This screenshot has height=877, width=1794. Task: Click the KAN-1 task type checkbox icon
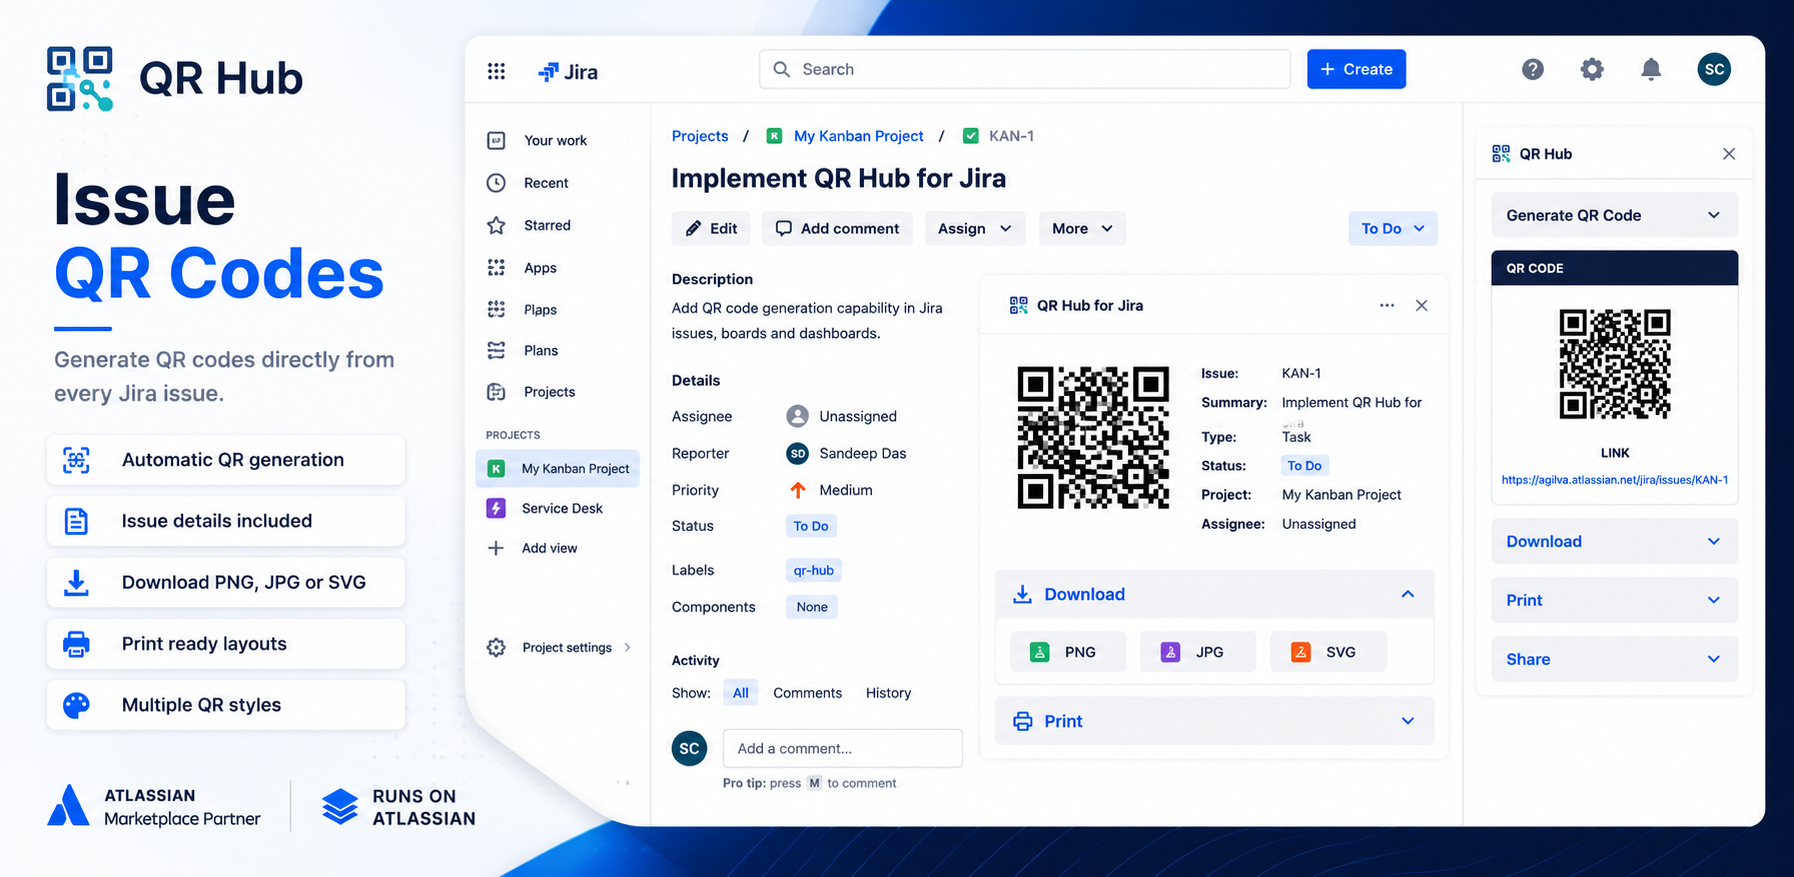[970, 136]
